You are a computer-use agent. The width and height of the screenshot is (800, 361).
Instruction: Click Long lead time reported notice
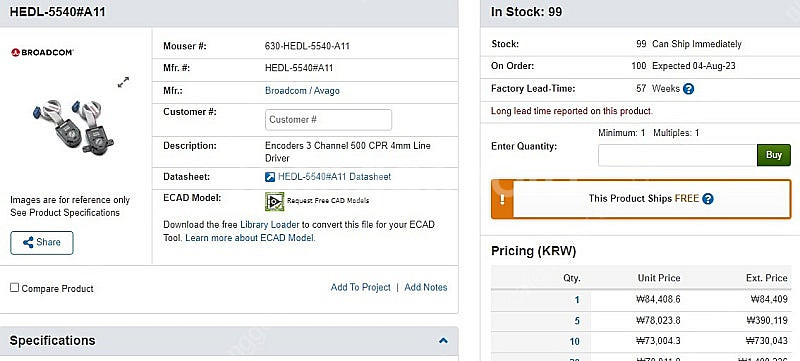[571, 111]
